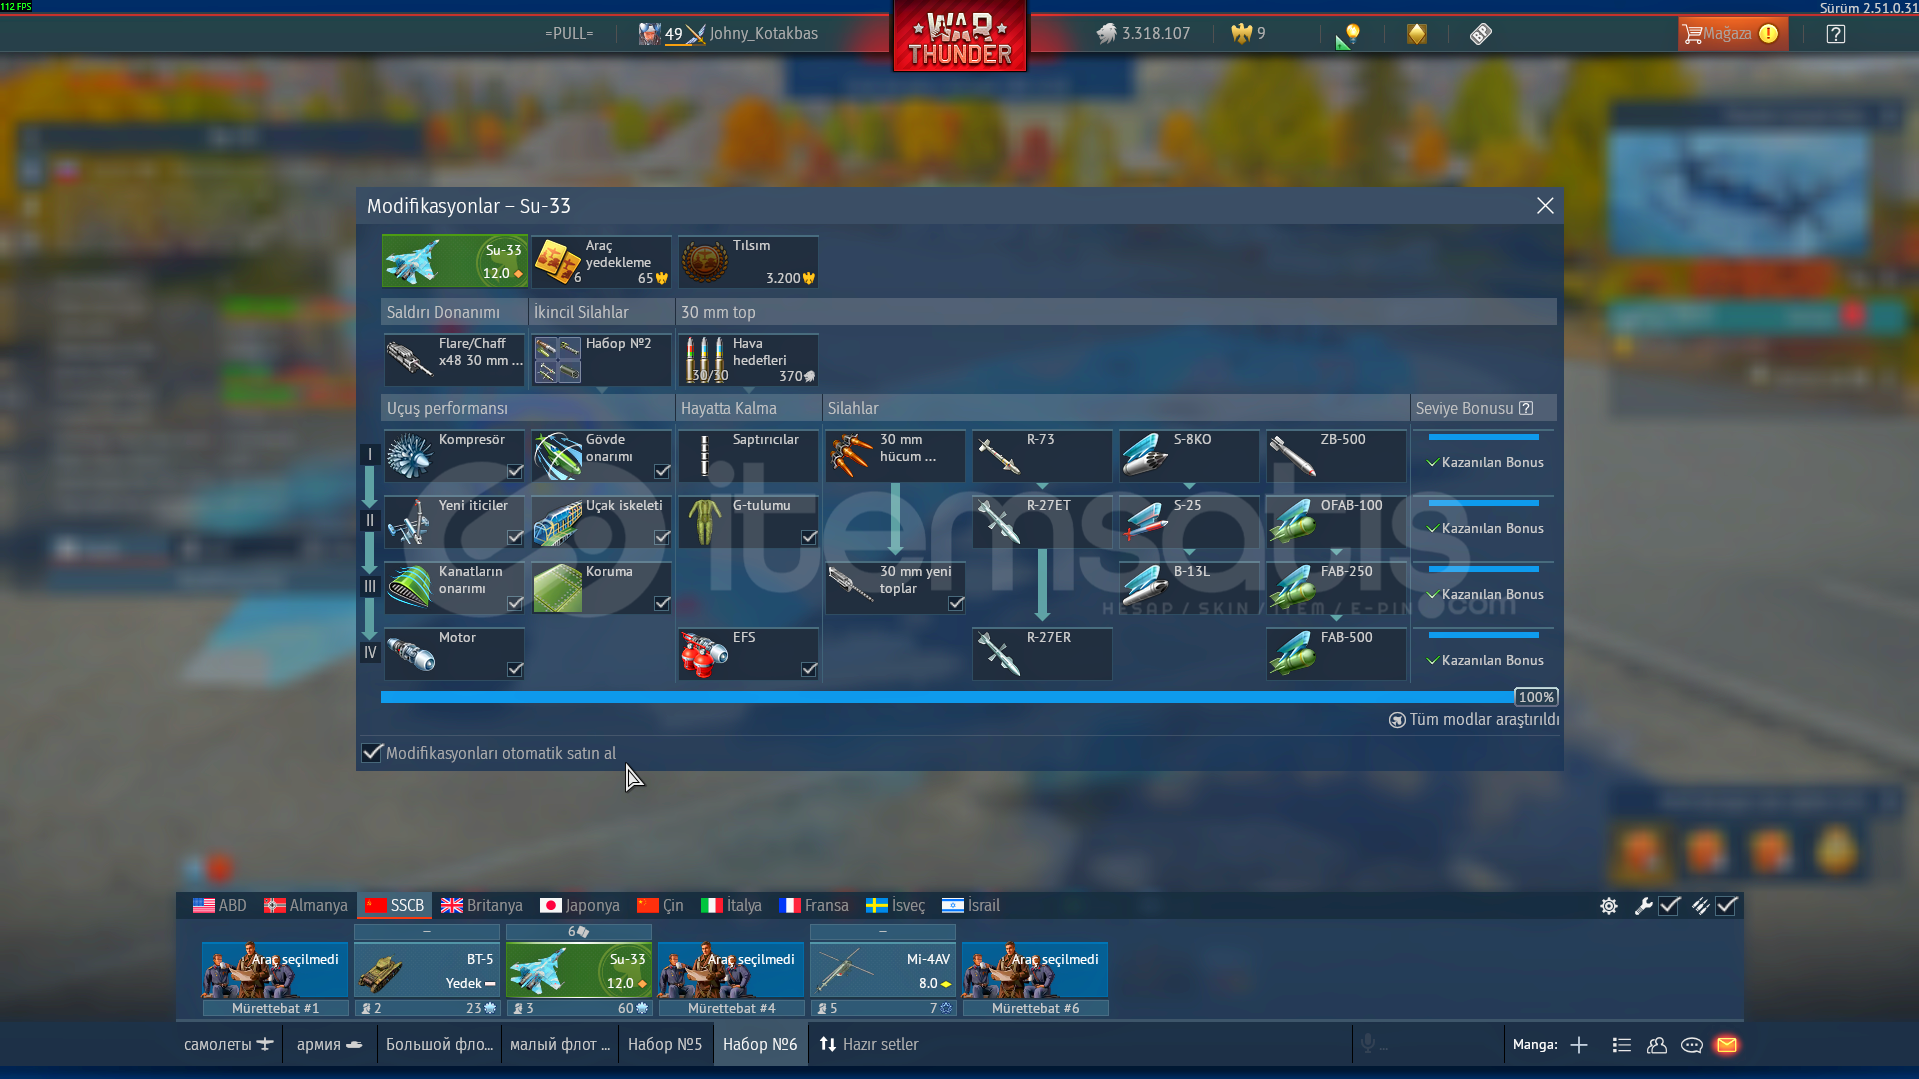Screen dimensions: 1919x1079
Task: Select the Mi-4AV helicopter crew slot
Action: click(883, 971)
